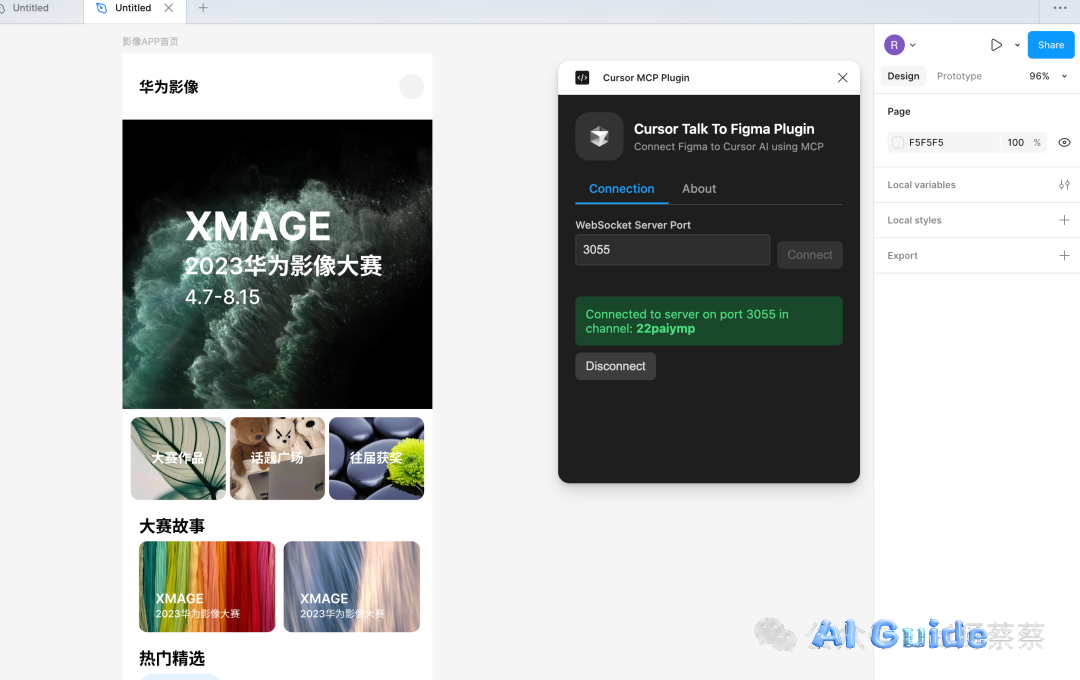Open a new tab with plus icon
Viewport: 1080px width, 680px height.
203,8
